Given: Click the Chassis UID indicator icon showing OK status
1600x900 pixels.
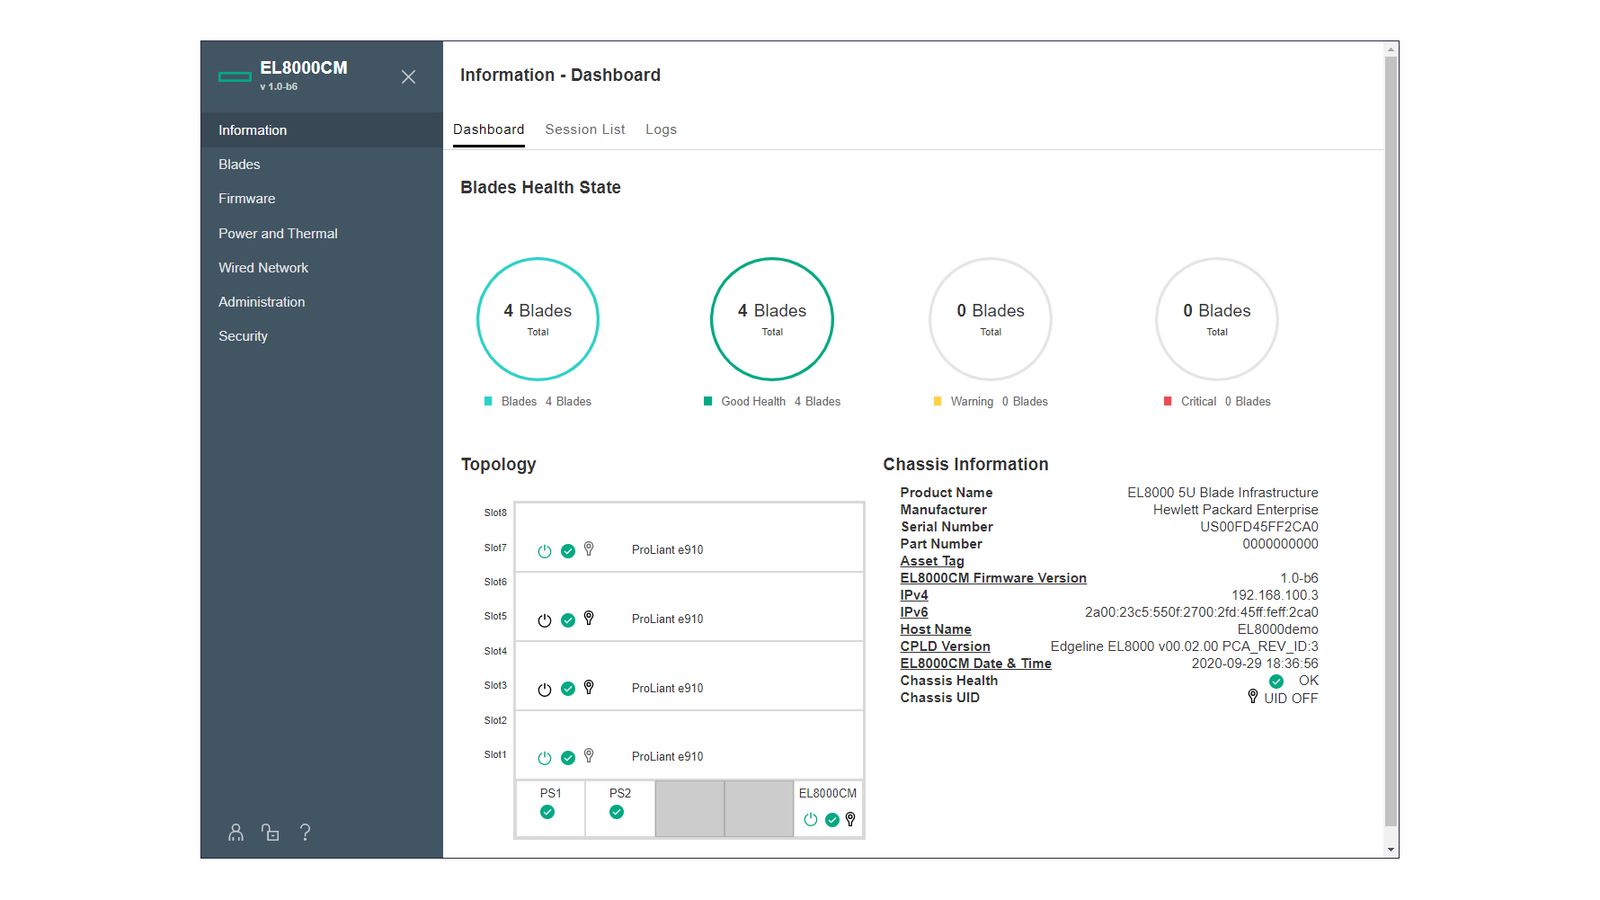Looking at the screenshot, I should click(x=1276, y=680).
